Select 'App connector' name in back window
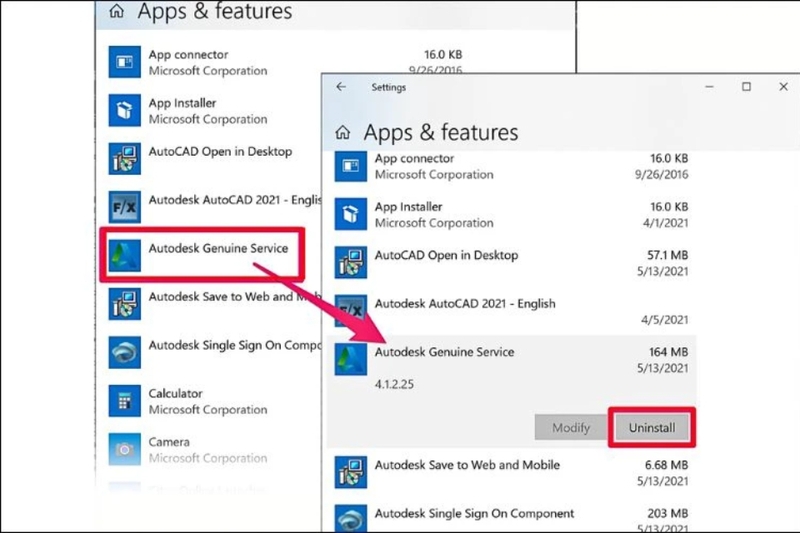 (188, 55)
